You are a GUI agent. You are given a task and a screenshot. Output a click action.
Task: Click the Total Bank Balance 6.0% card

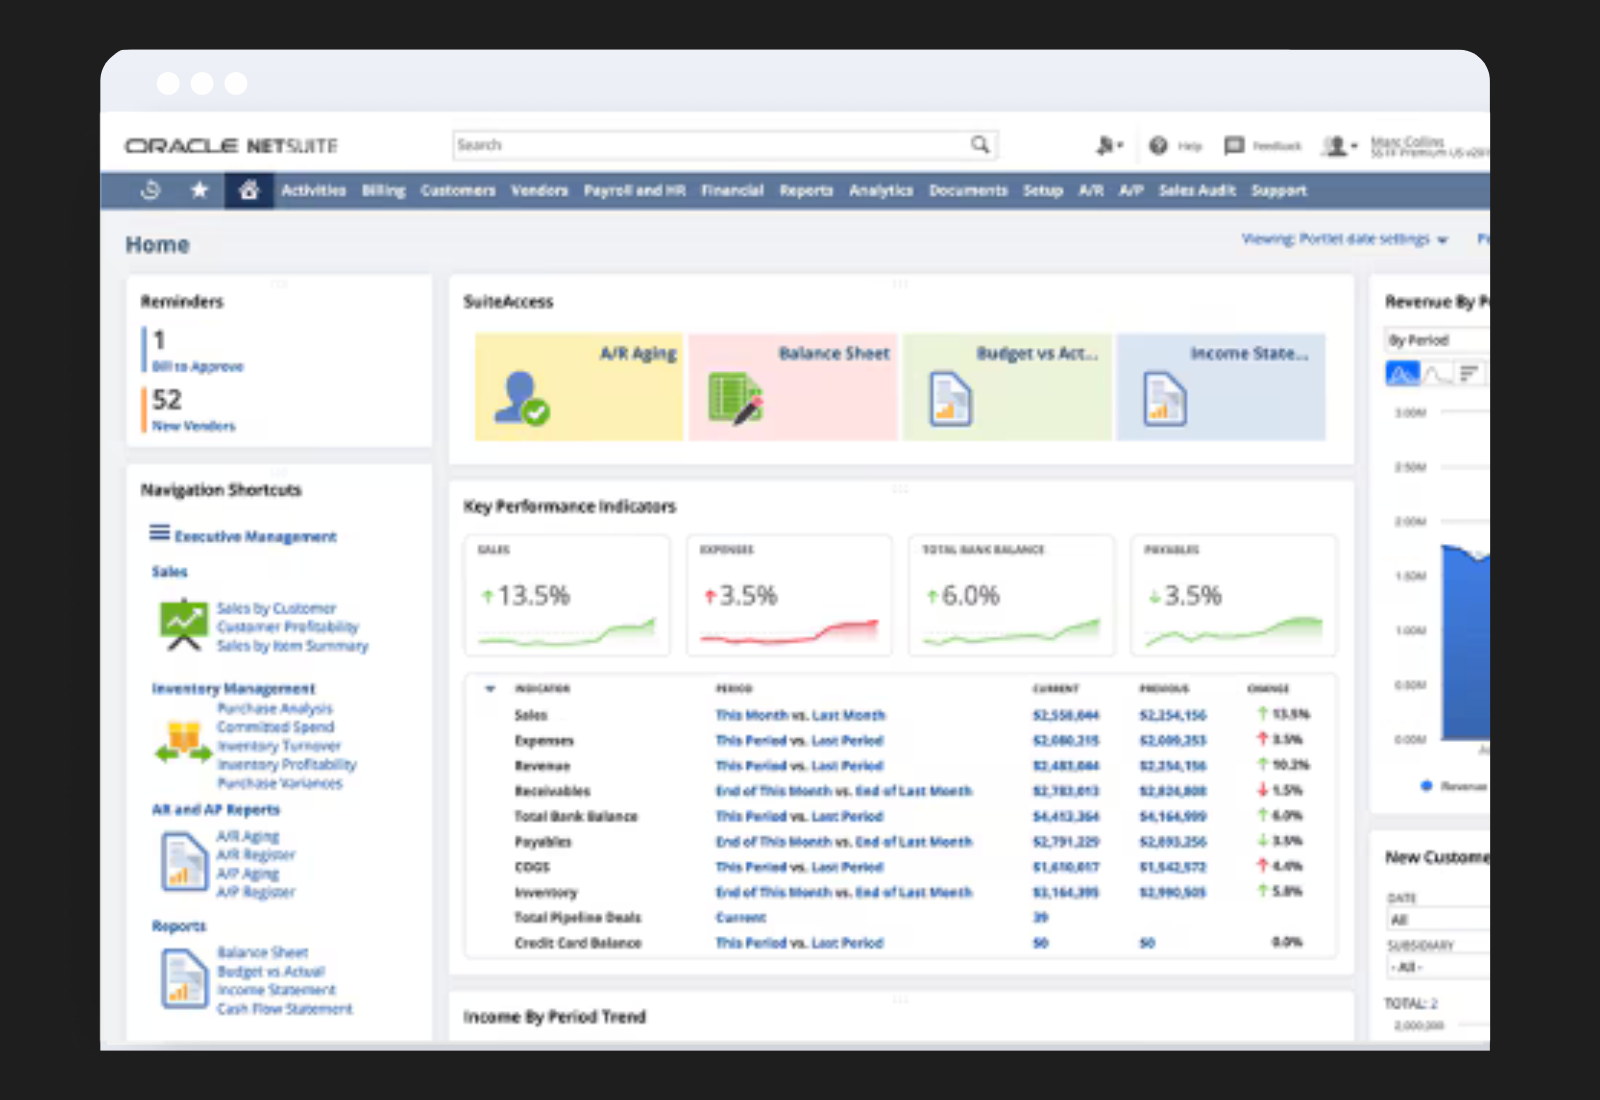tap(1011, 595)
